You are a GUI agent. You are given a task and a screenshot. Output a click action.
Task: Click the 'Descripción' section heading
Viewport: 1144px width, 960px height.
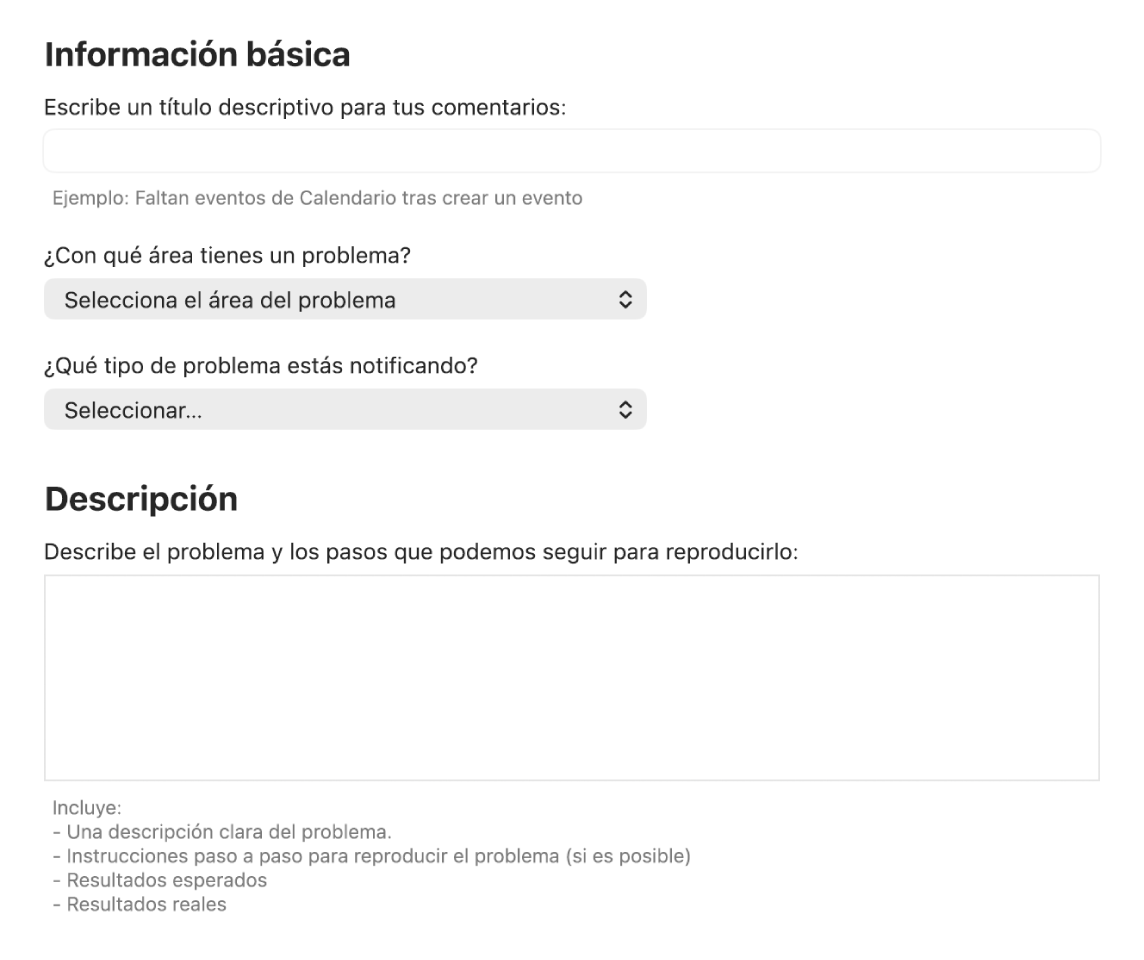point(141,499)
